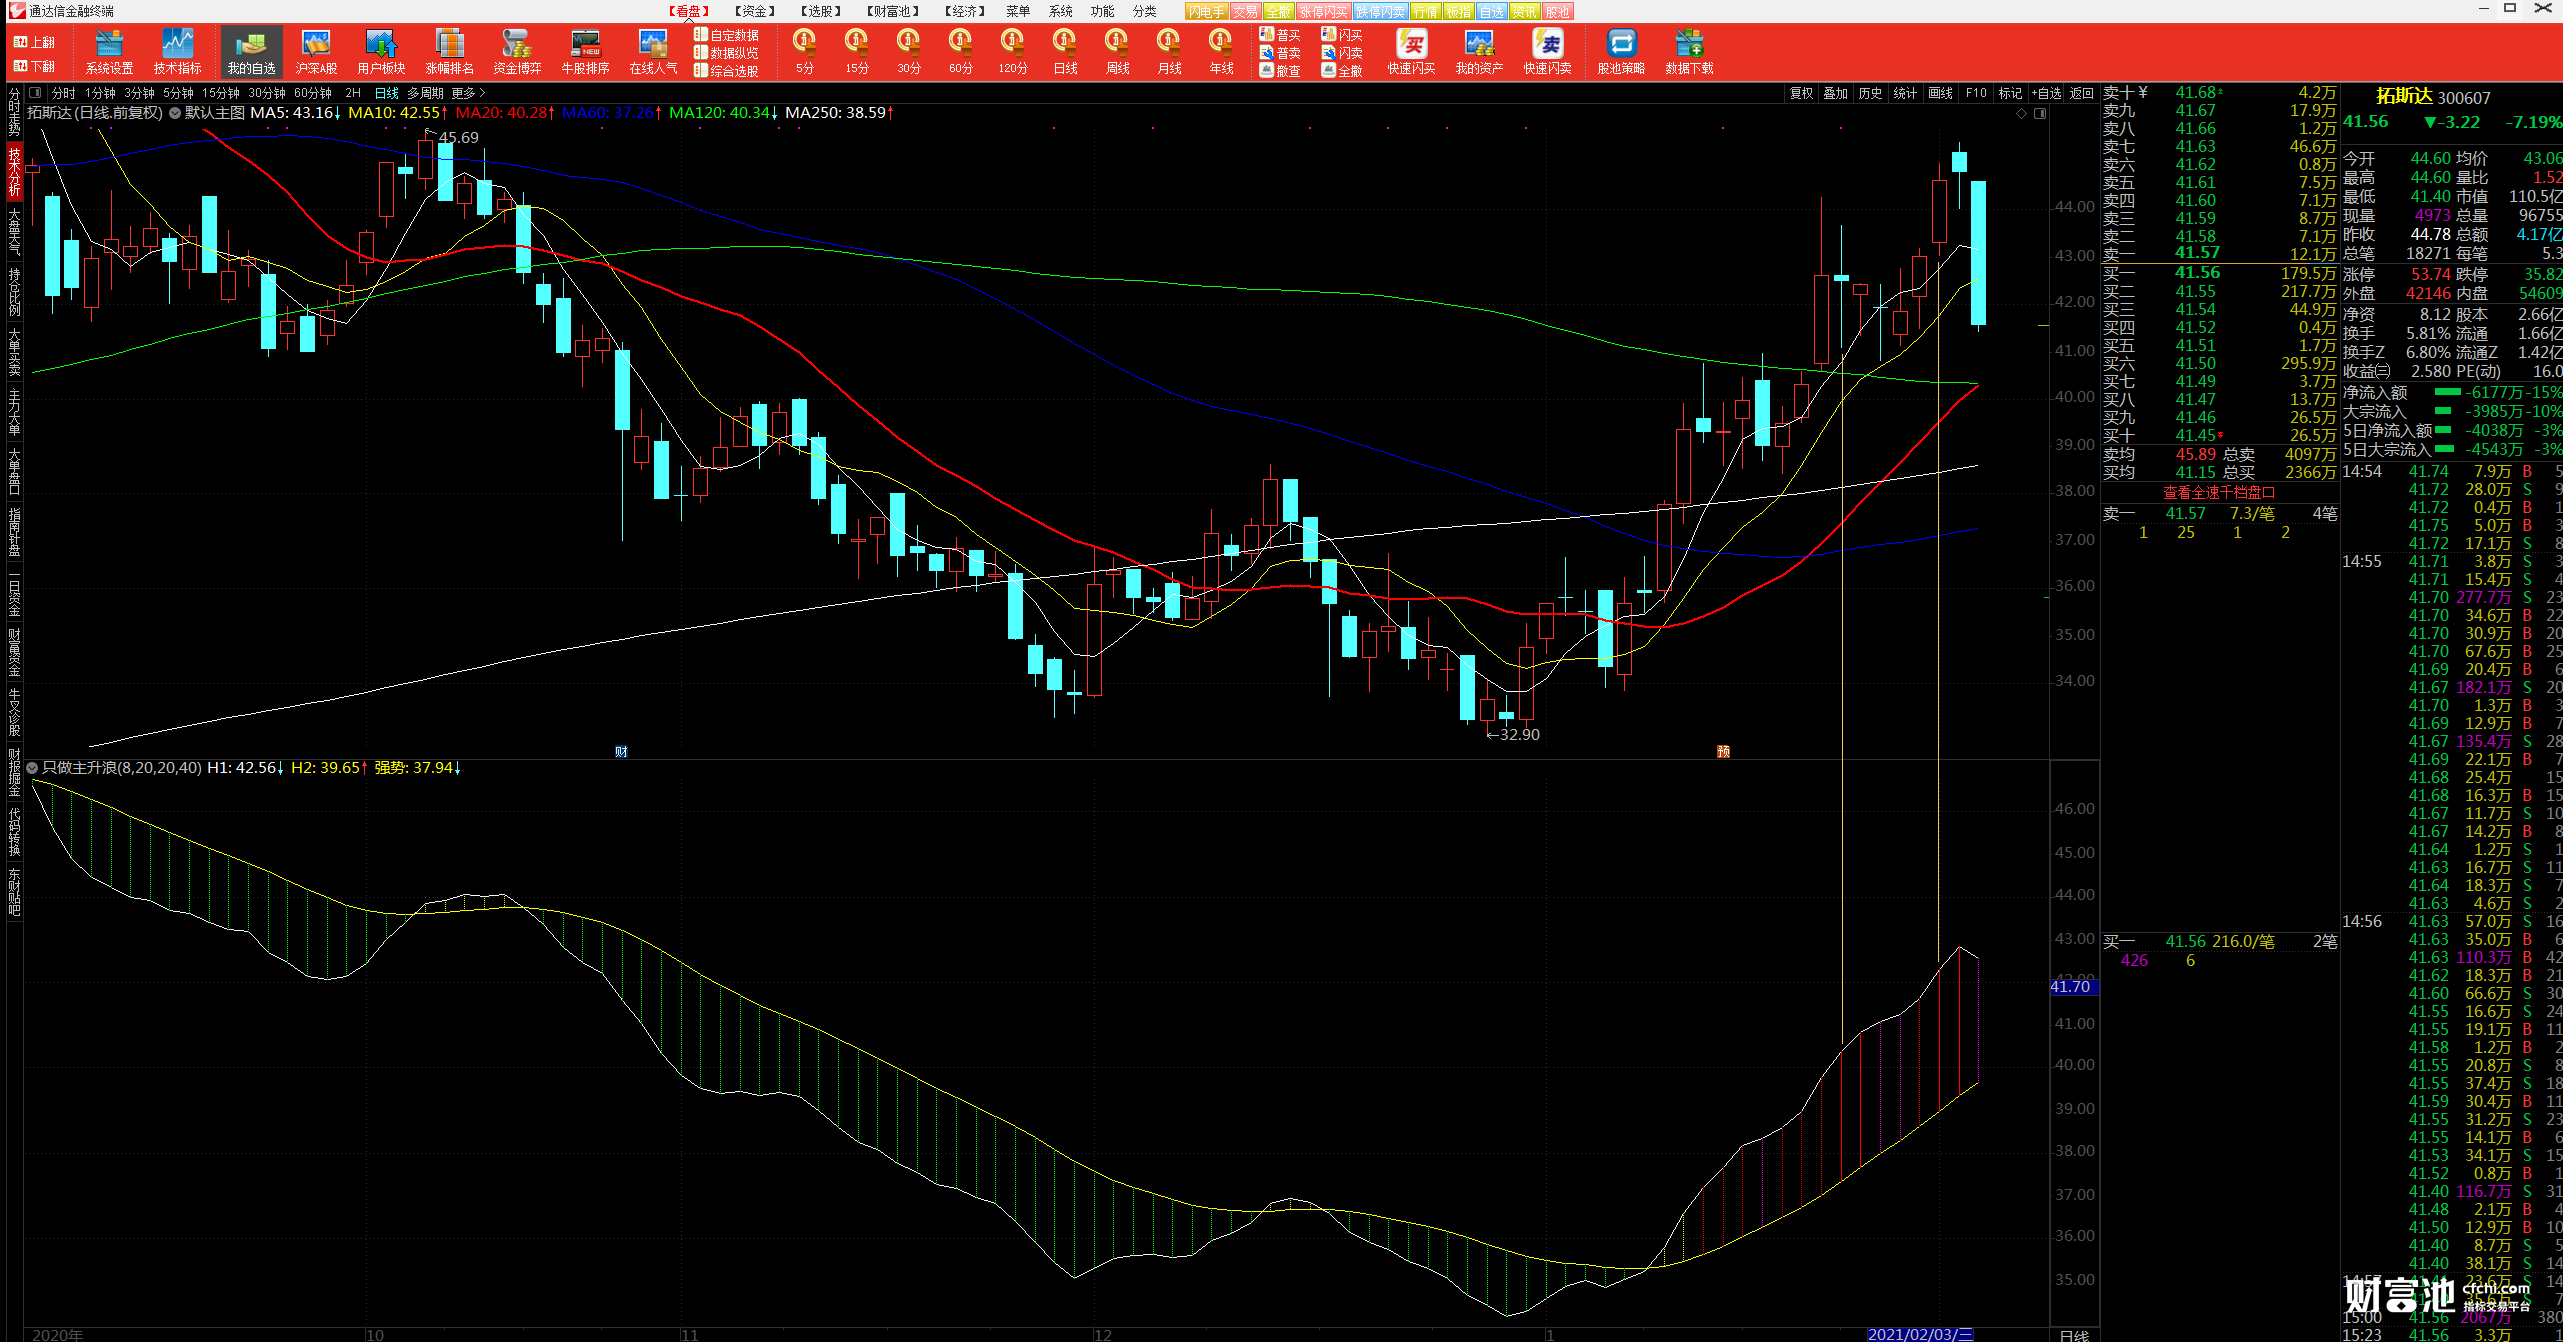Click the 复权 button above chart
The width and height of the screenshot is (2563, 1342).
point(1801,93)
